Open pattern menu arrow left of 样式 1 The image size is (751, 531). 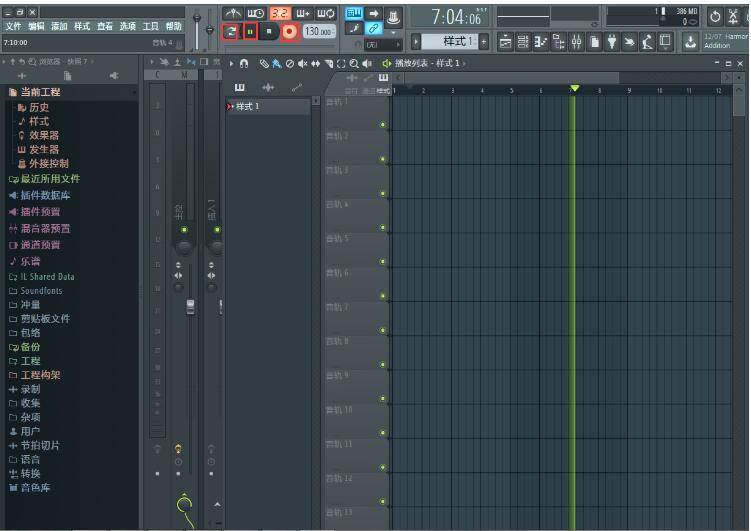(416, 42)
